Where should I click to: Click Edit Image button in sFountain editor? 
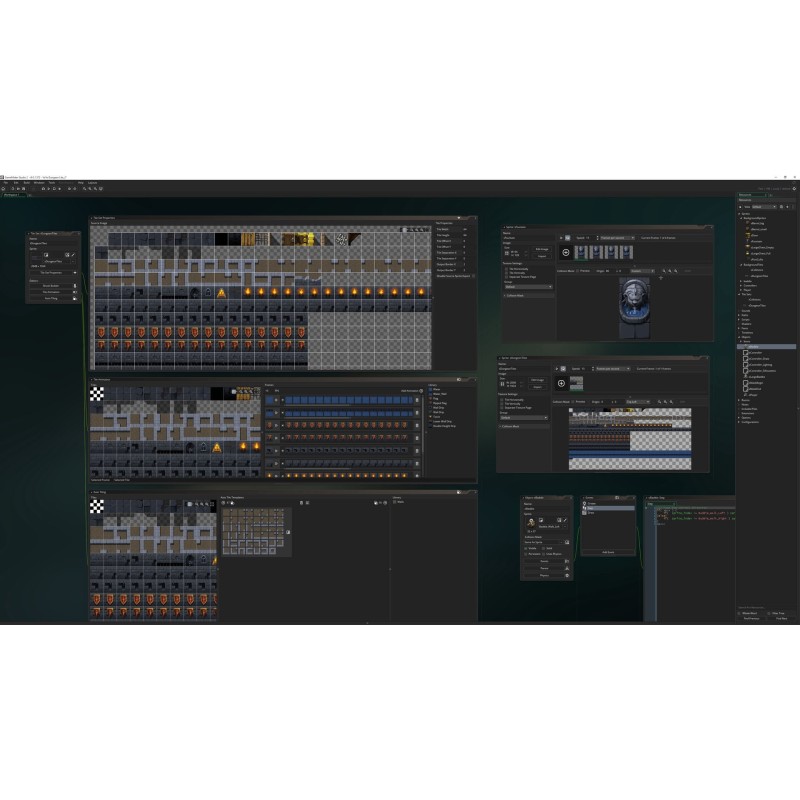[x=541, y=249]
